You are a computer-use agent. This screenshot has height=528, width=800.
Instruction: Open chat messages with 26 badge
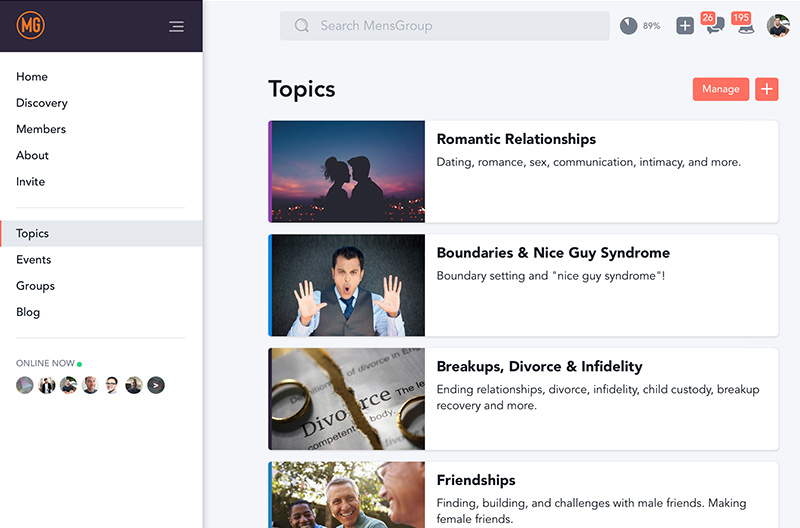click(x=714, y=23)
